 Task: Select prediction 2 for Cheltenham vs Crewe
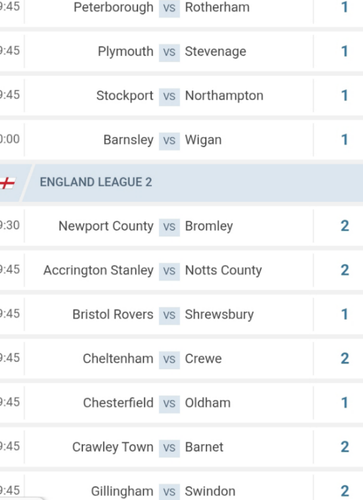[345, 359]
